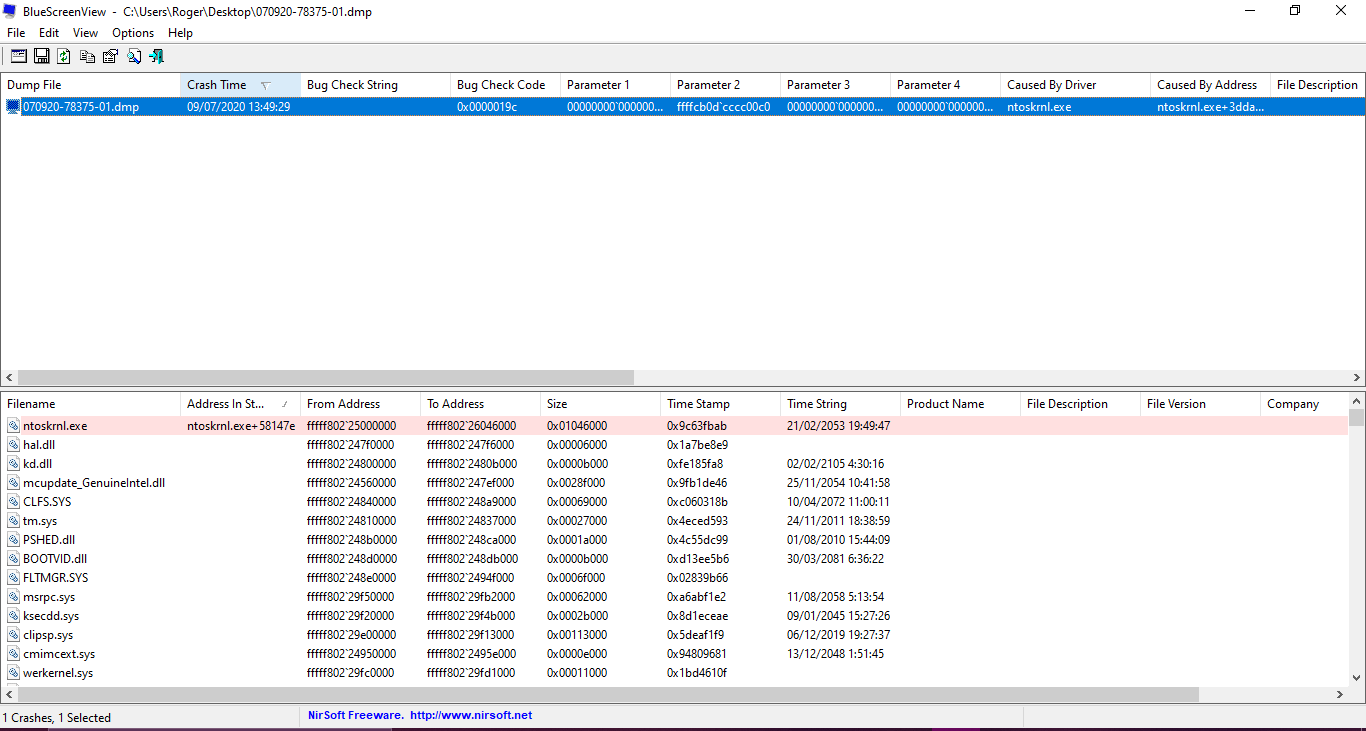Open Properties using the toolbar icon
Image resolution: width=1366 pixels, height=731 pixels.
coord(110,56)
